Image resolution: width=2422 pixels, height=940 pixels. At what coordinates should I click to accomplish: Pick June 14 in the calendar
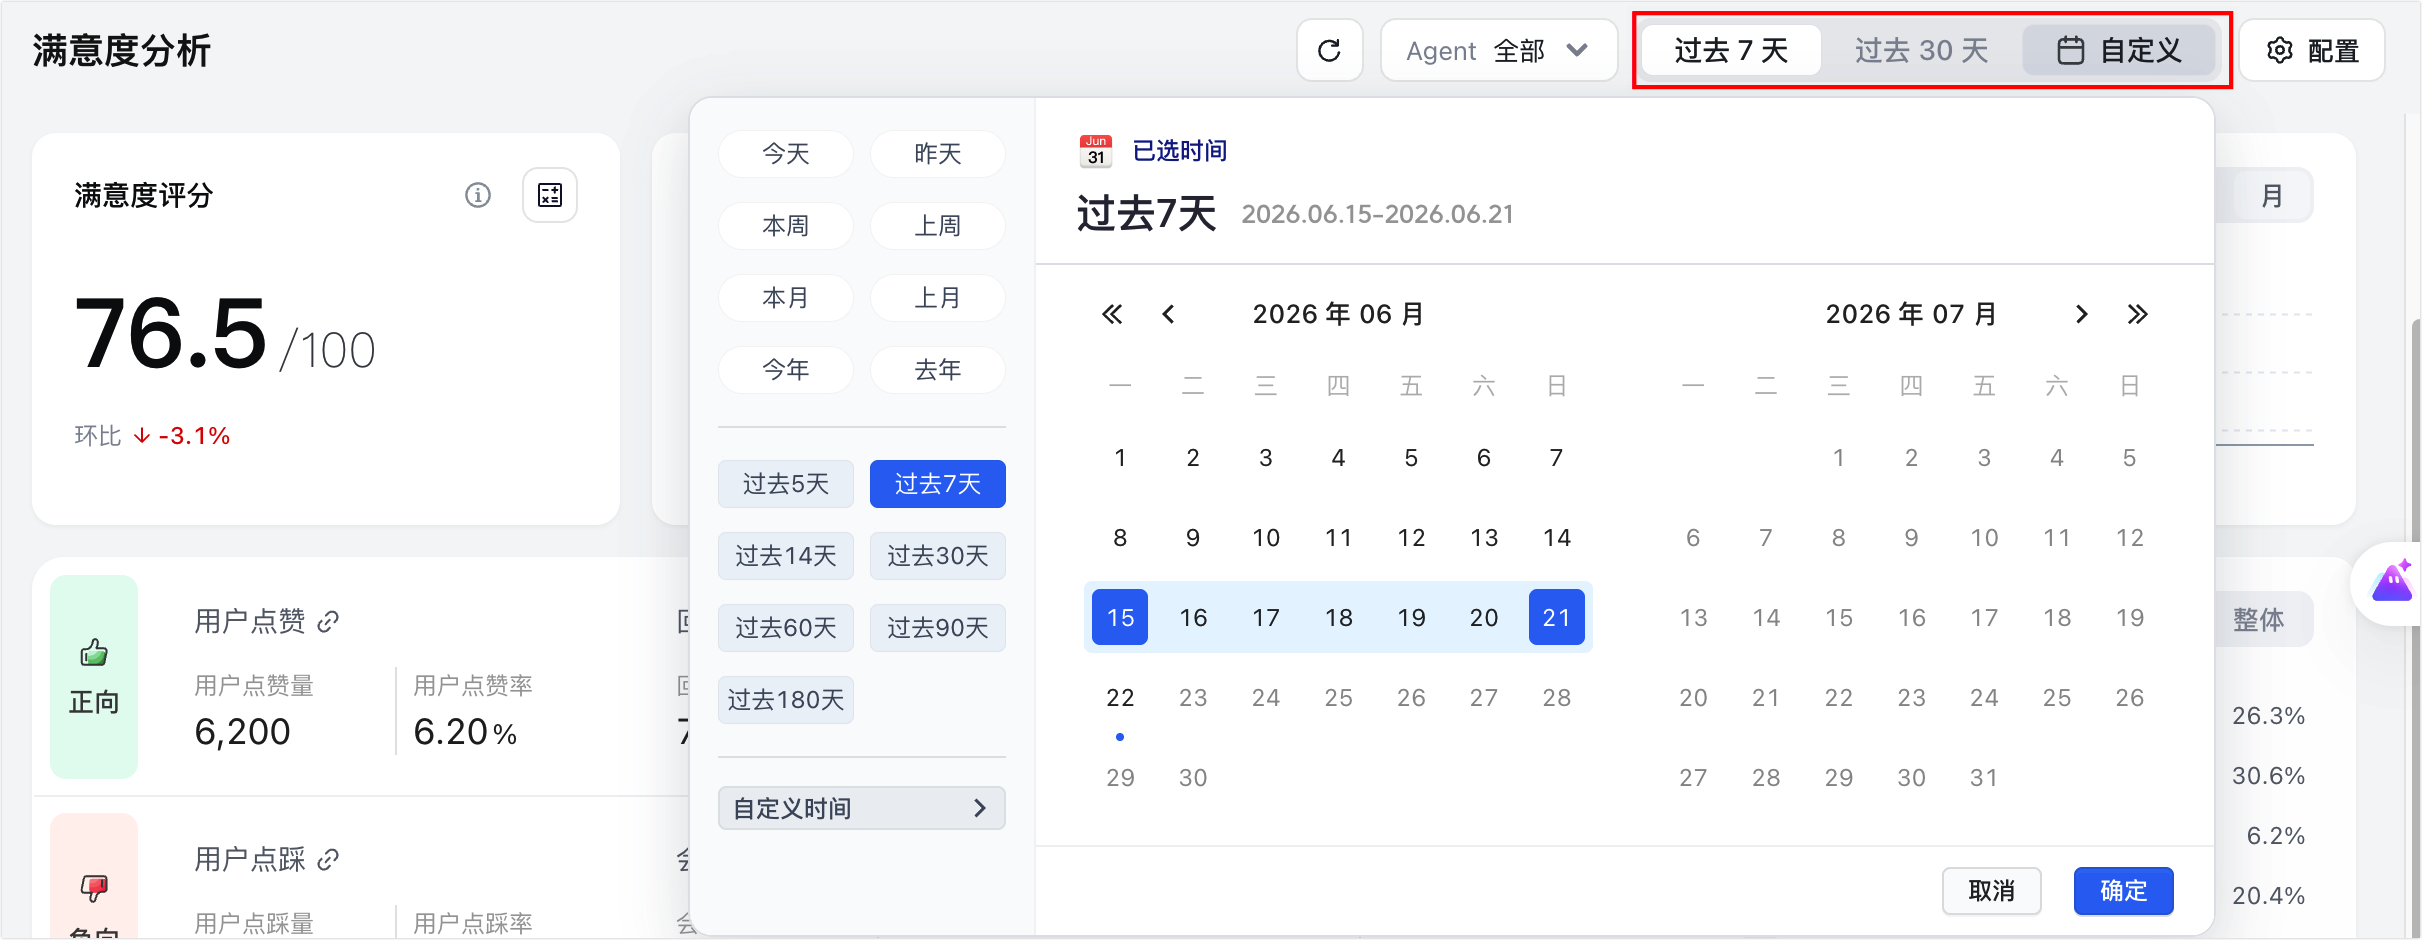[x=1557, y=538]
